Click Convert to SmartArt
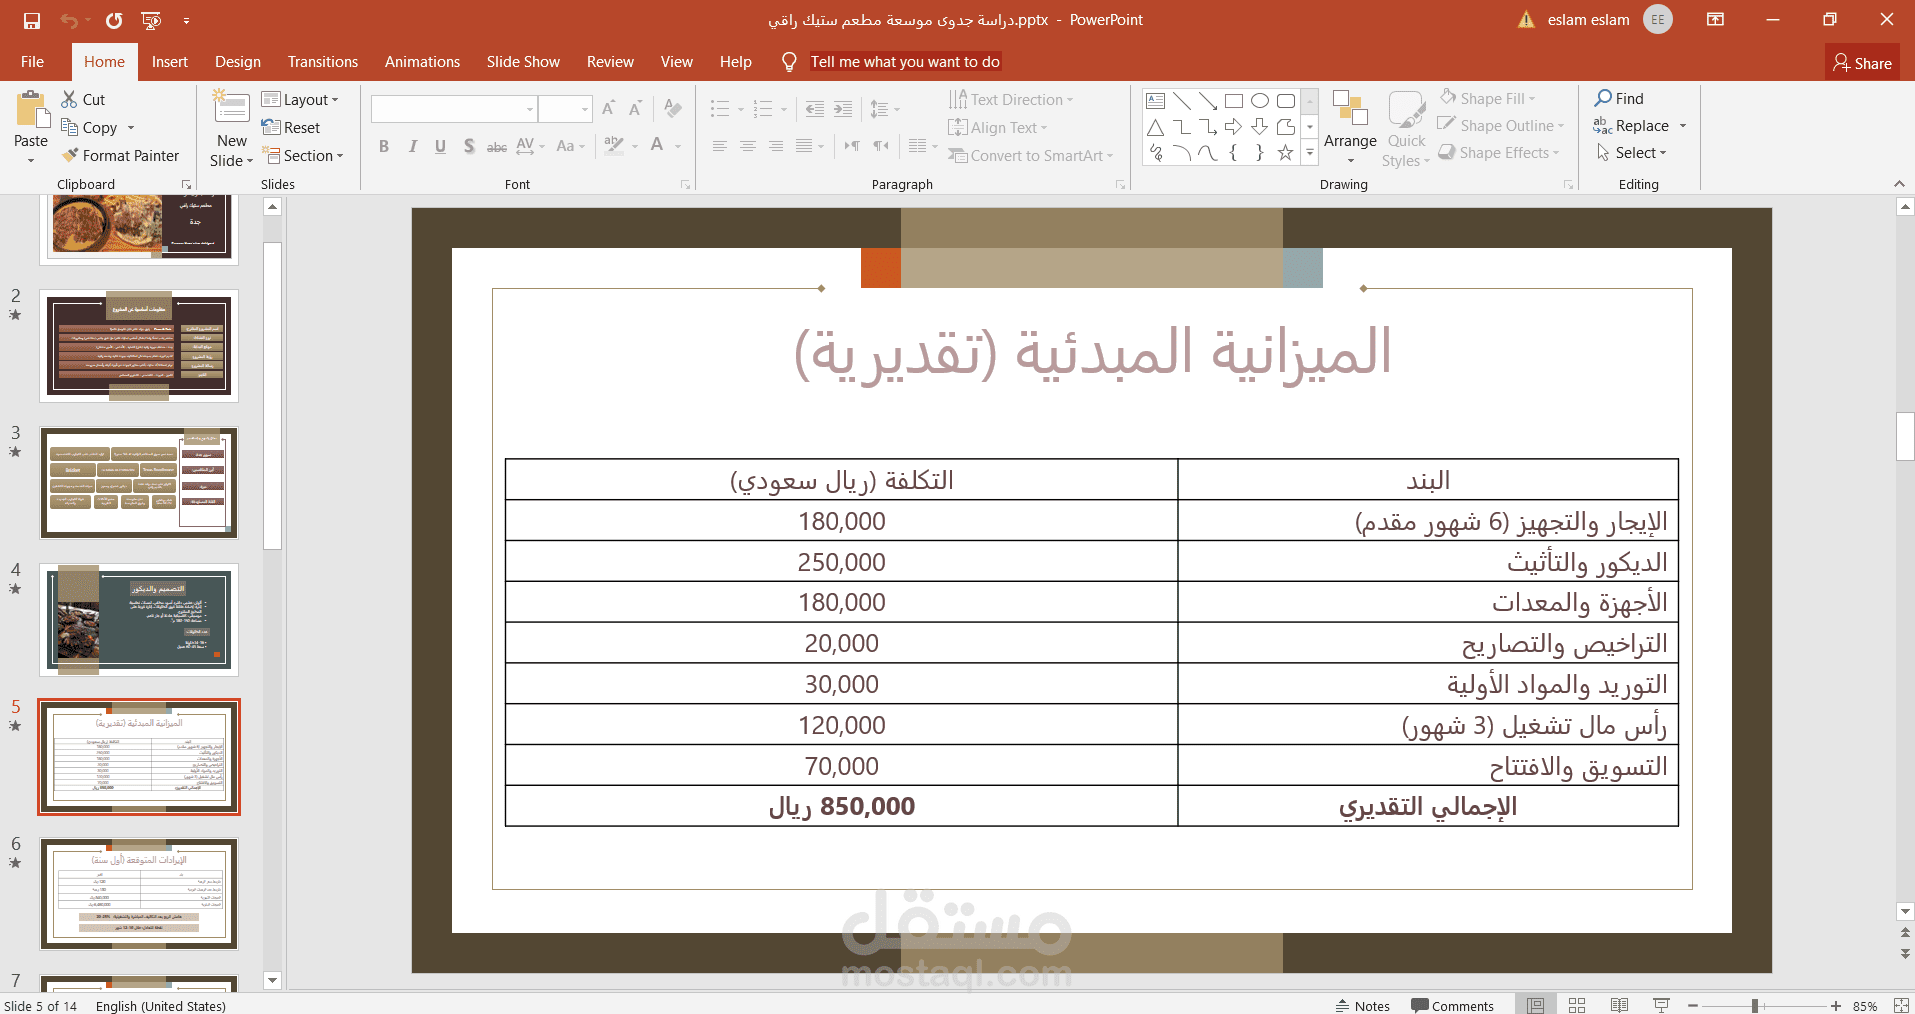The height and width of the screenshot is (1014, 1915). coord(1030,155)
